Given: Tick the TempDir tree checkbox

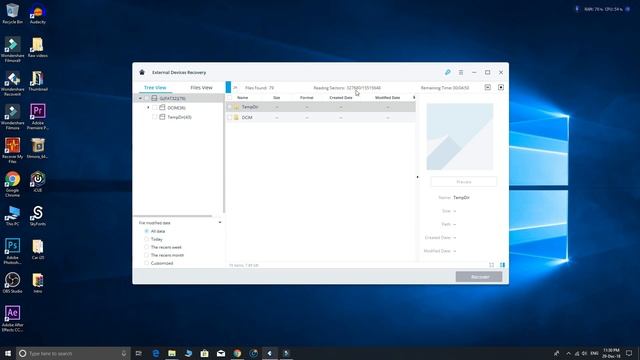Looking at the screenshot, I should click(x=155, y=117).
